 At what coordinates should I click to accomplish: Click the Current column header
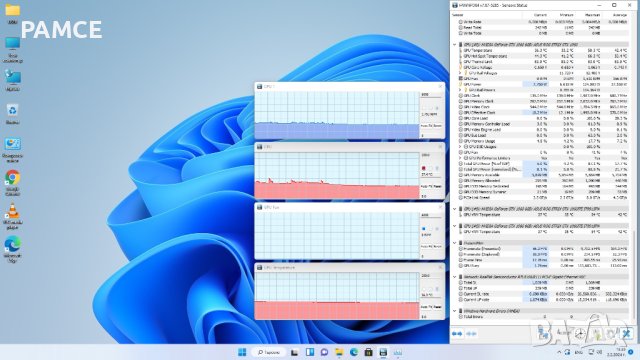[536, 15]
